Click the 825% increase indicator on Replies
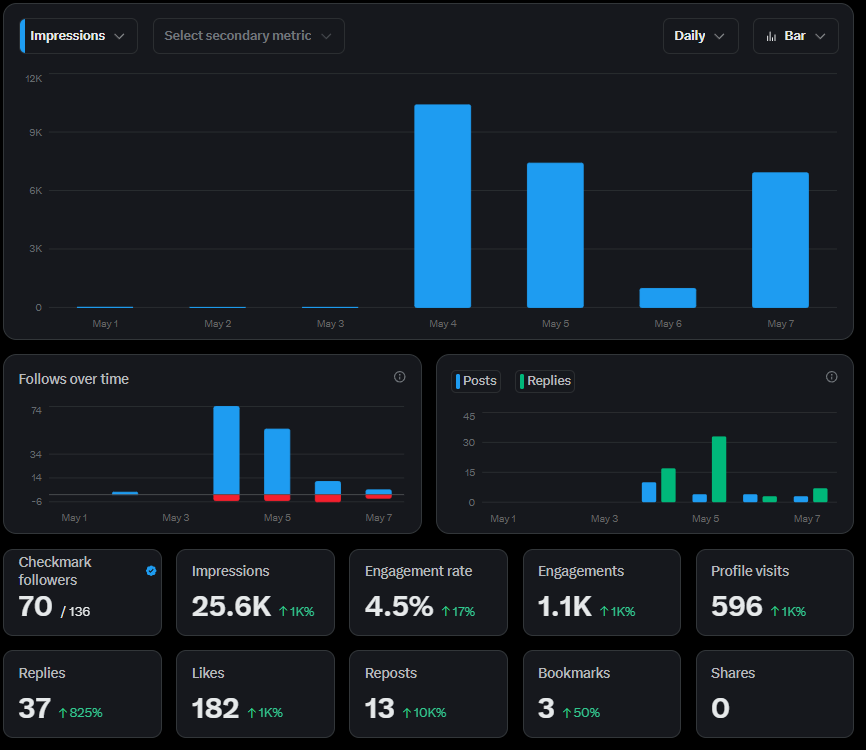The width and height of the screenshot is (866, 750). tap(81, 712)
